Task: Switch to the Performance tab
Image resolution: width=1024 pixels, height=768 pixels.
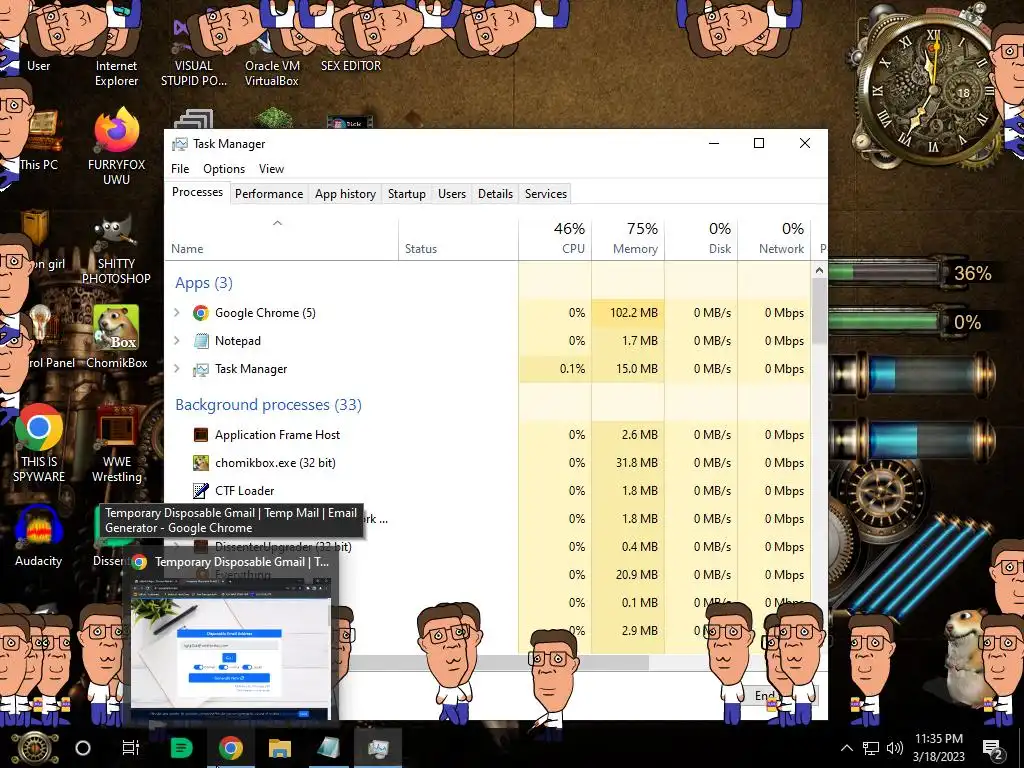Action: [269, 194]
